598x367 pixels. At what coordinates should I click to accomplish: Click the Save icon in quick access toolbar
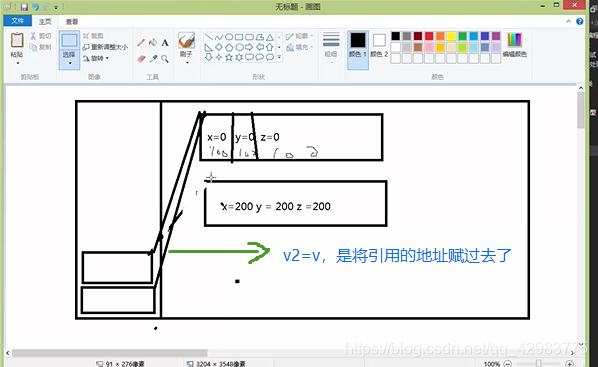(x=24, y=7)
